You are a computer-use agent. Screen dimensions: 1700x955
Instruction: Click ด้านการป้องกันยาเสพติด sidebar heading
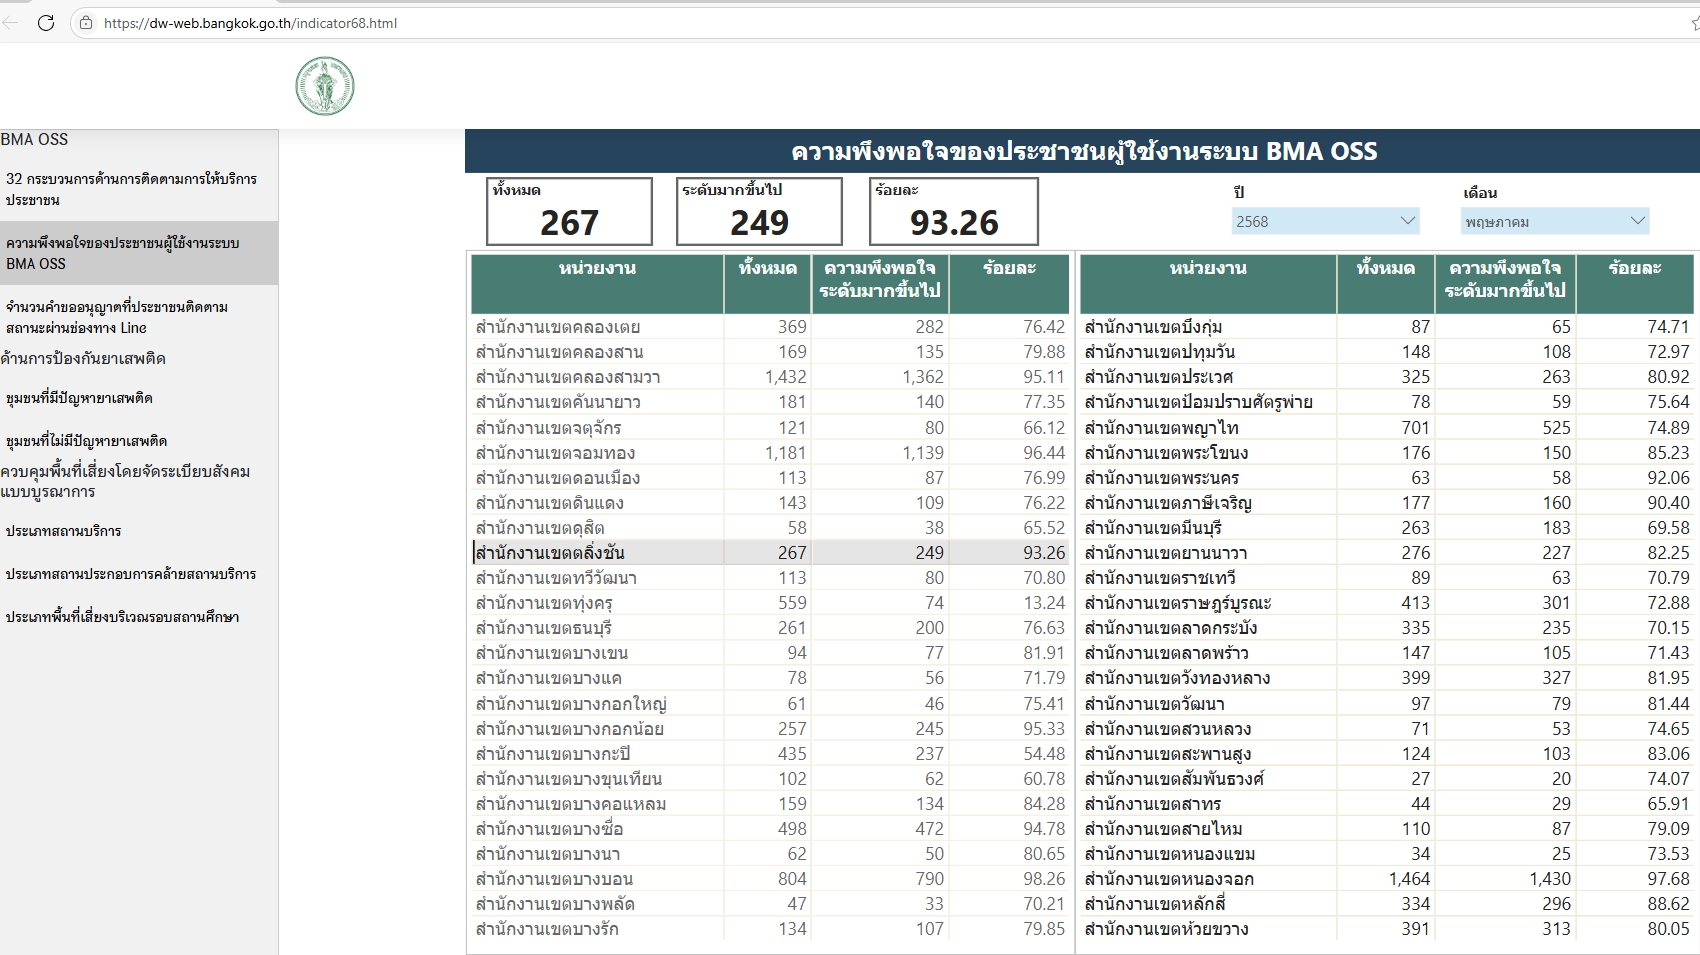[x=83, y=358]
